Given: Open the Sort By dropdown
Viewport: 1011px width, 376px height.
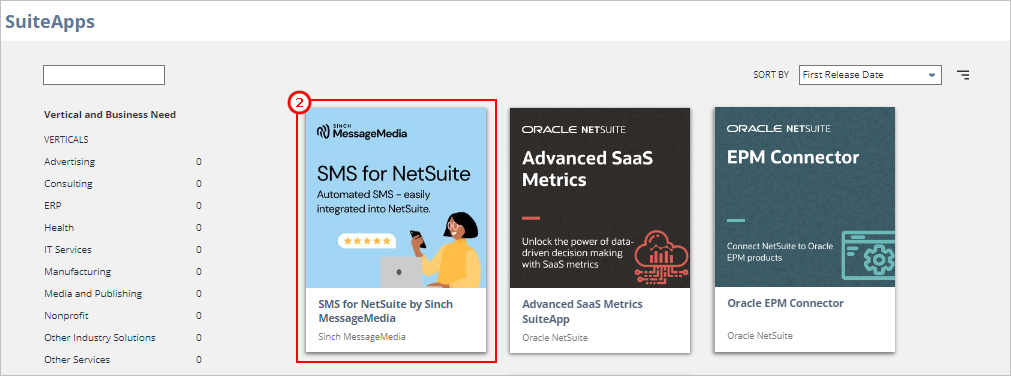Looking at the screenshot, I should [870, 75].
